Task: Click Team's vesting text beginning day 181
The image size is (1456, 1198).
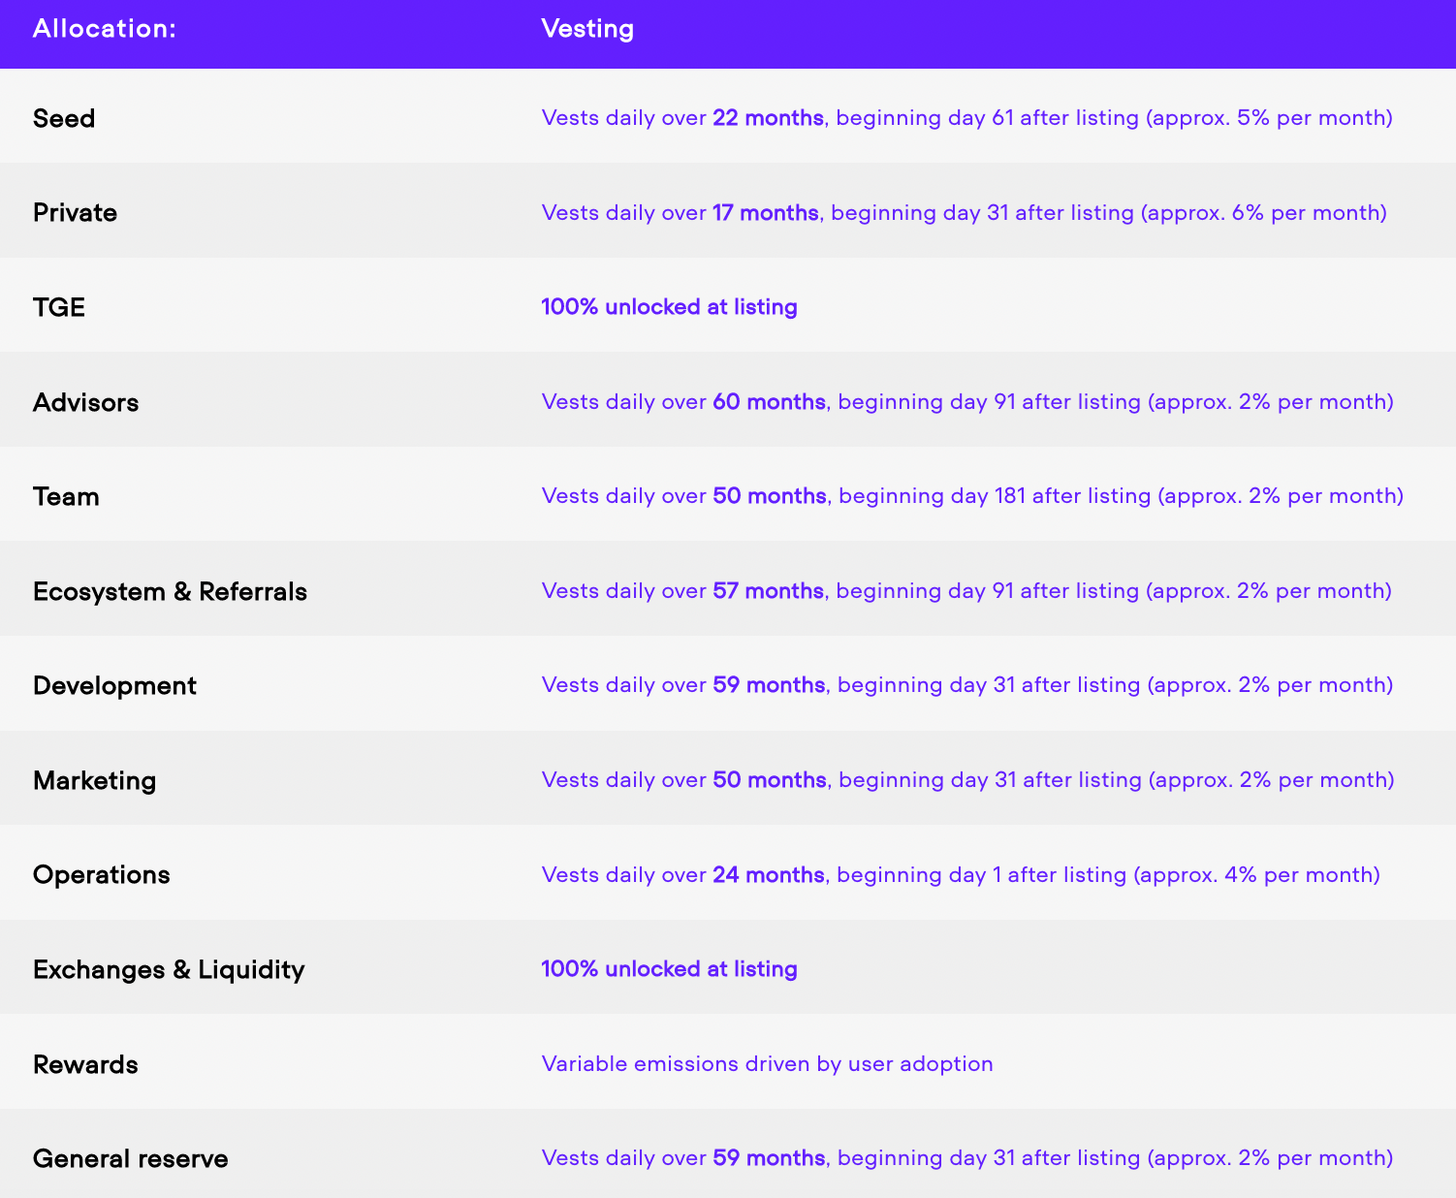Action: tap(972, 496)
